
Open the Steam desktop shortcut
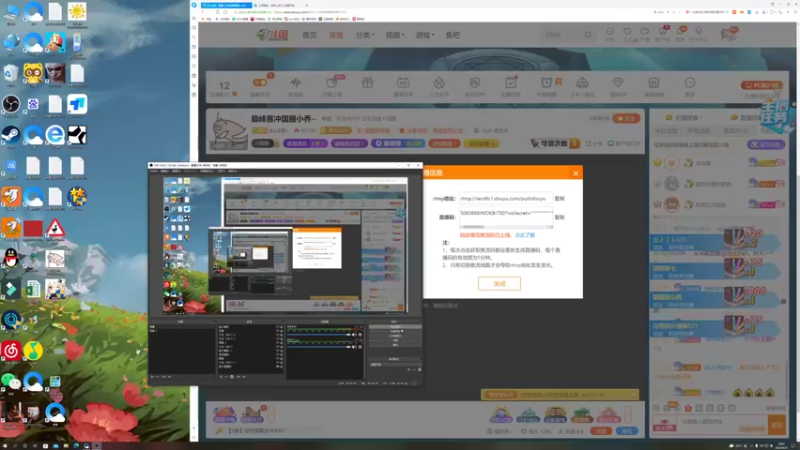point(11,135)
